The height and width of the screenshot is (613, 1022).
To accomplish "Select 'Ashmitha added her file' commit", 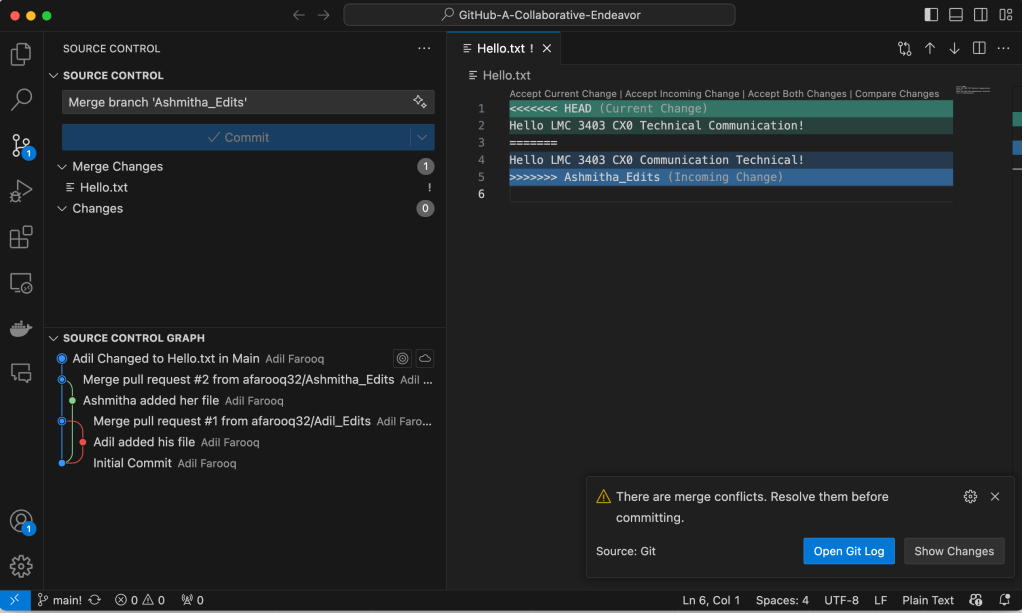I will pyautogui.click(x=244, y=400).
